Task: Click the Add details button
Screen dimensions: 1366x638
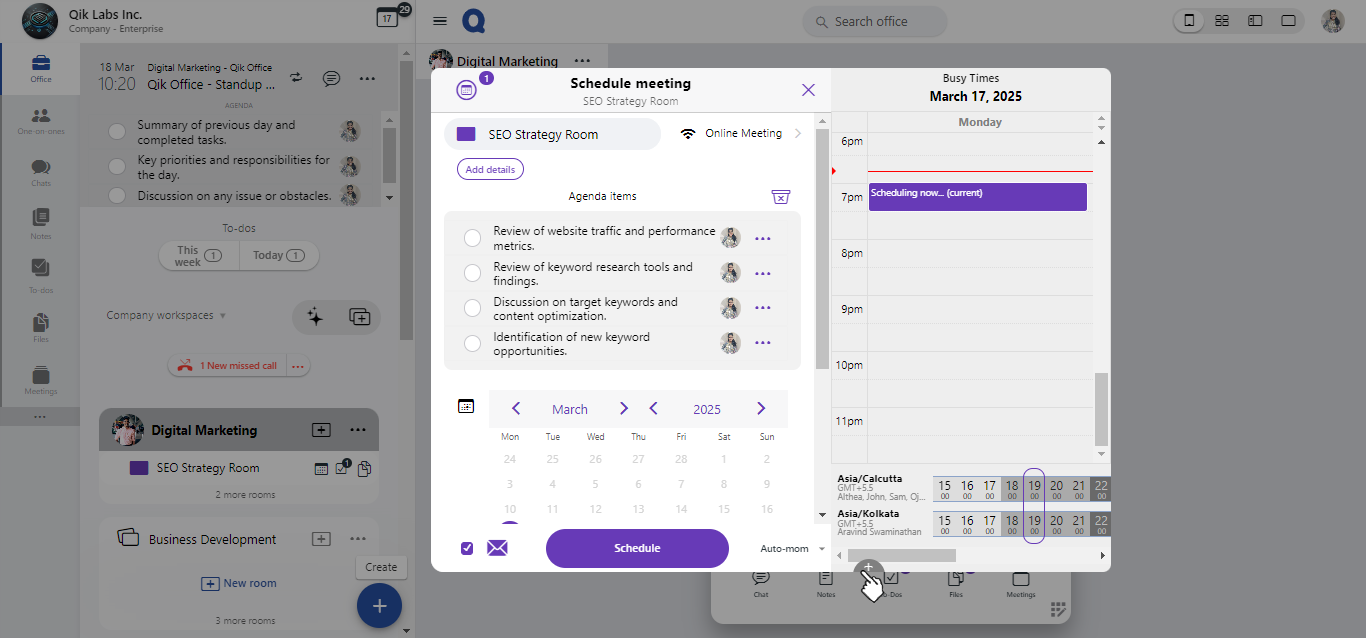Action: (490, 170)
